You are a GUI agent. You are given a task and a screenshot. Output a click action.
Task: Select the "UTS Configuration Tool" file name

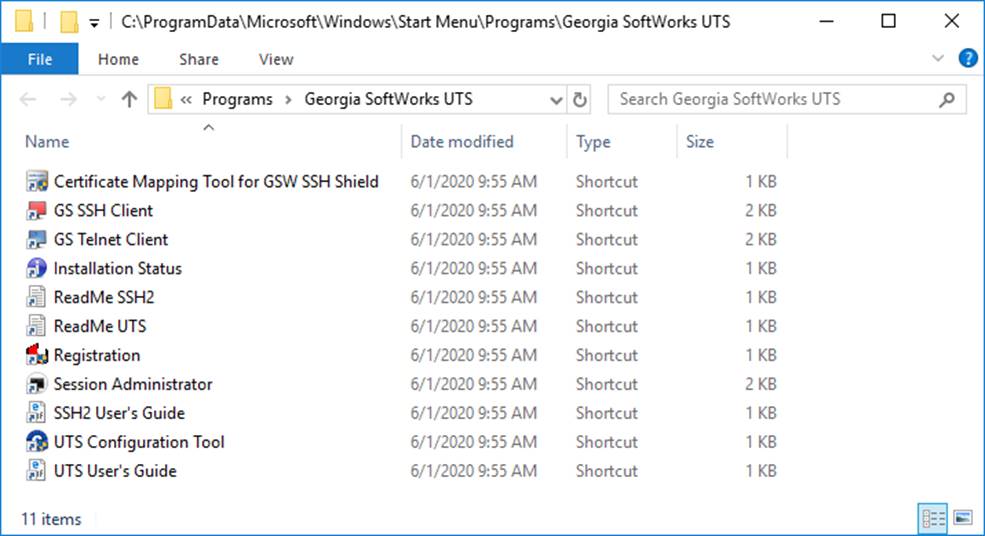[139, 442]
